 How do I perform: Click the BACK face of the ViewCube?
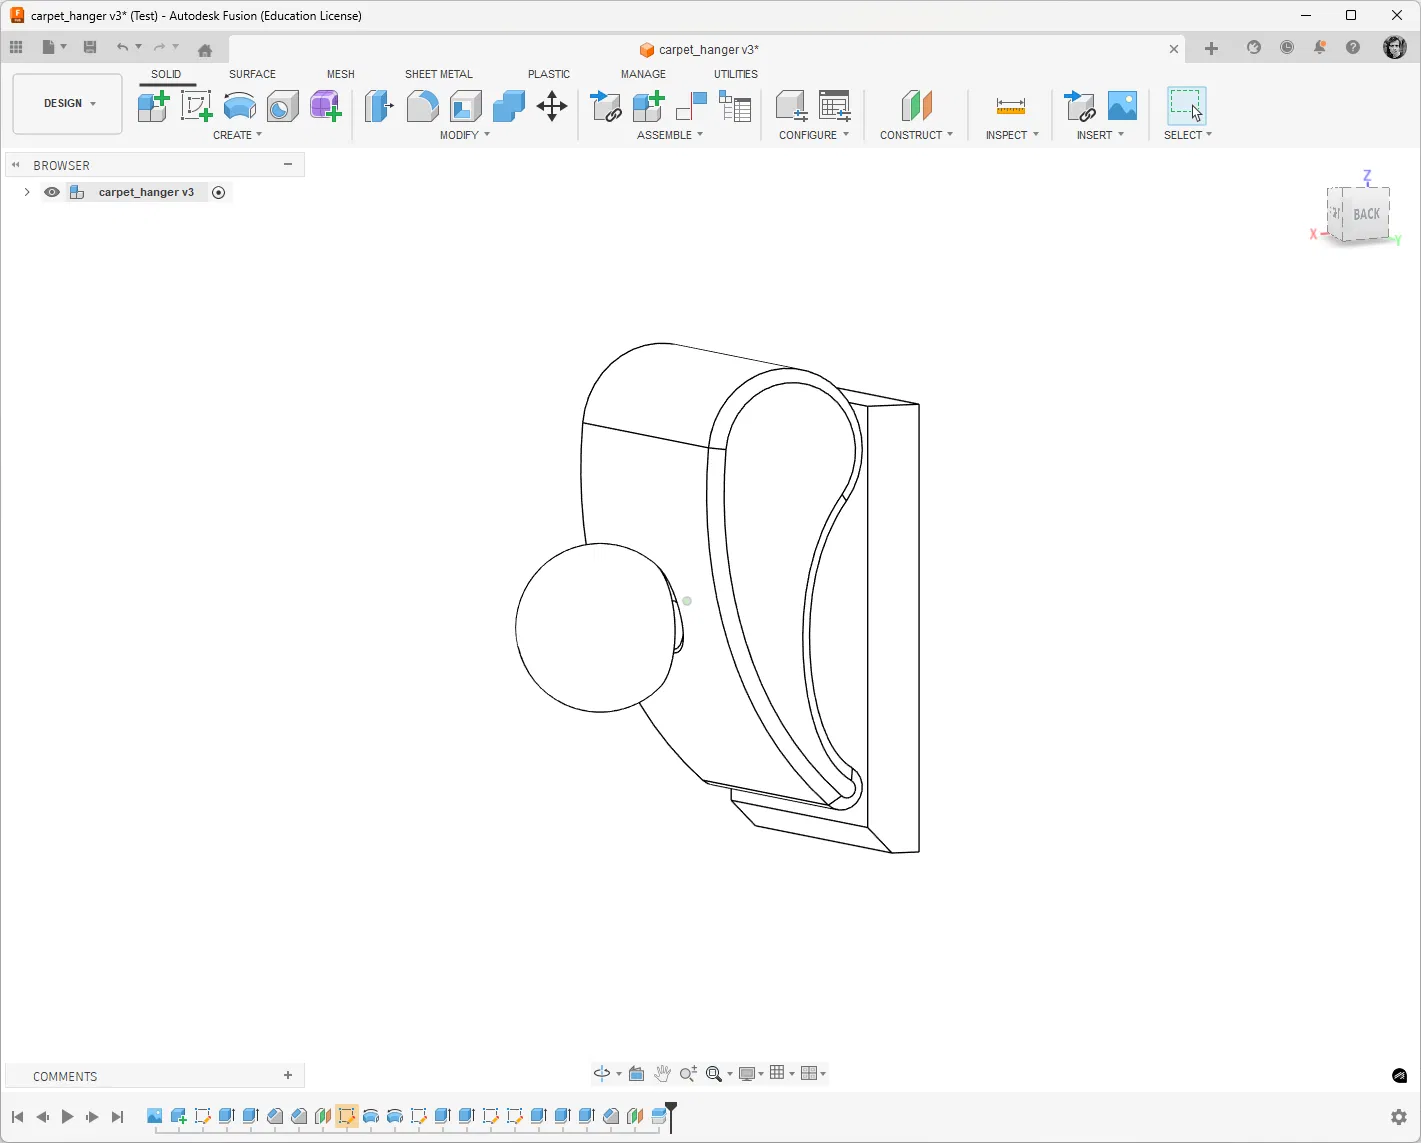click(x=1365, y=214)
